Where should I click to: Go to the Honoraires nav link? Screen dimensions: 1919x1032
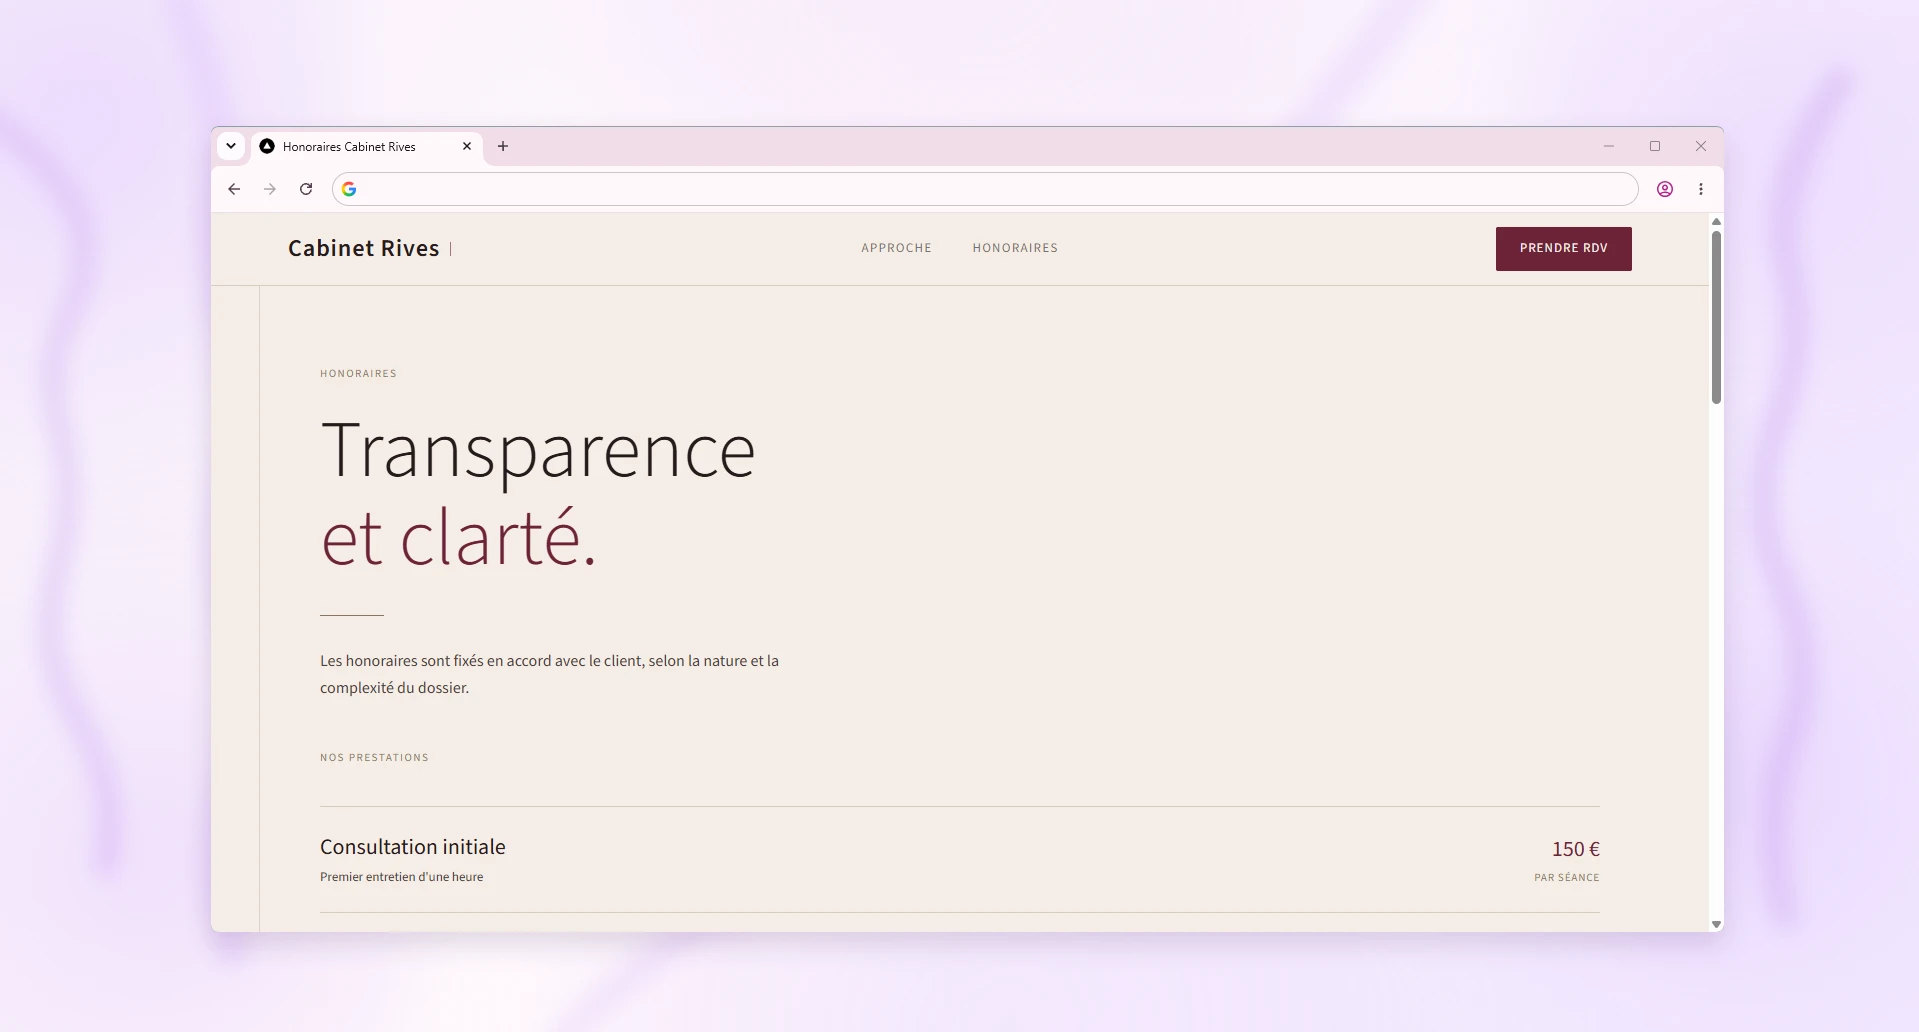(x=1015, y=248)
